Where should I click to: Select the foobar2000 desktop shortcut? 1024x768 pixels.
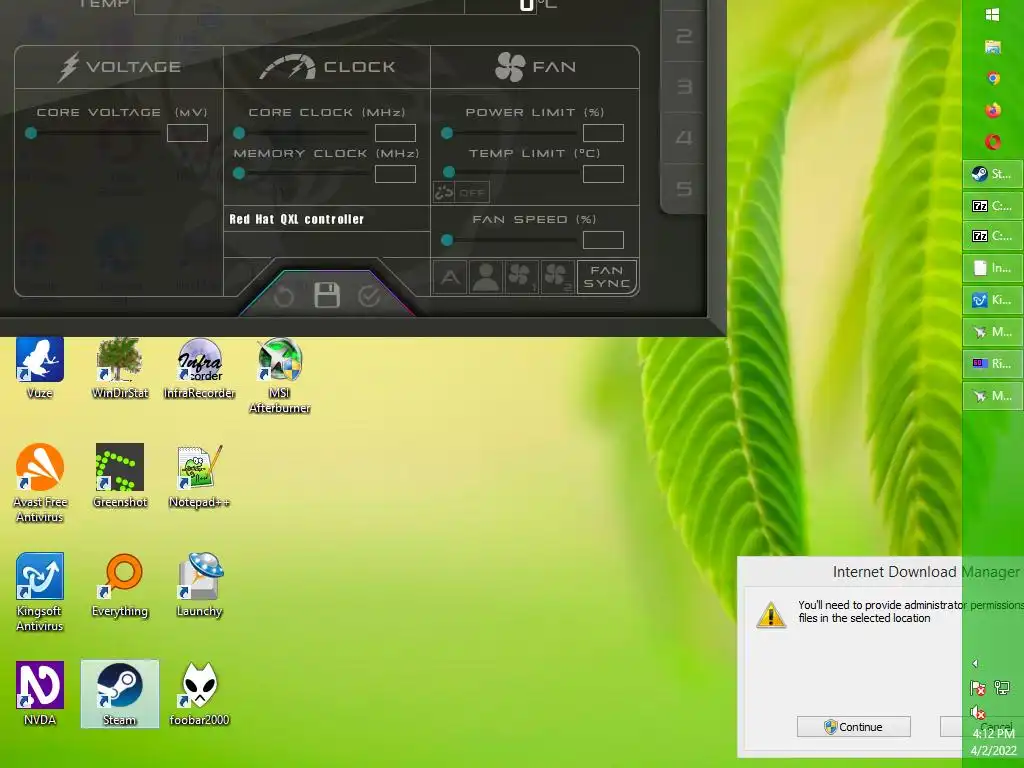pyautogui.click(x=199, y=694)
